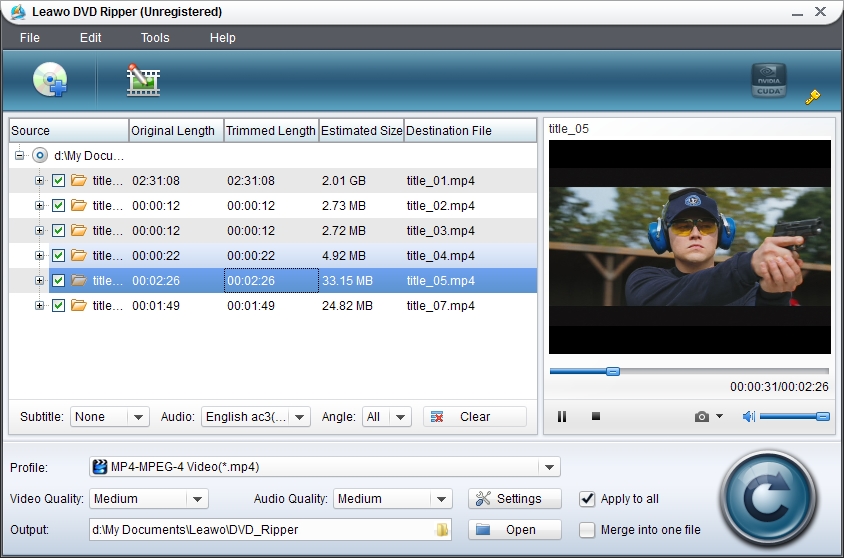Click the playback progress slider handle

click(613, 371)
